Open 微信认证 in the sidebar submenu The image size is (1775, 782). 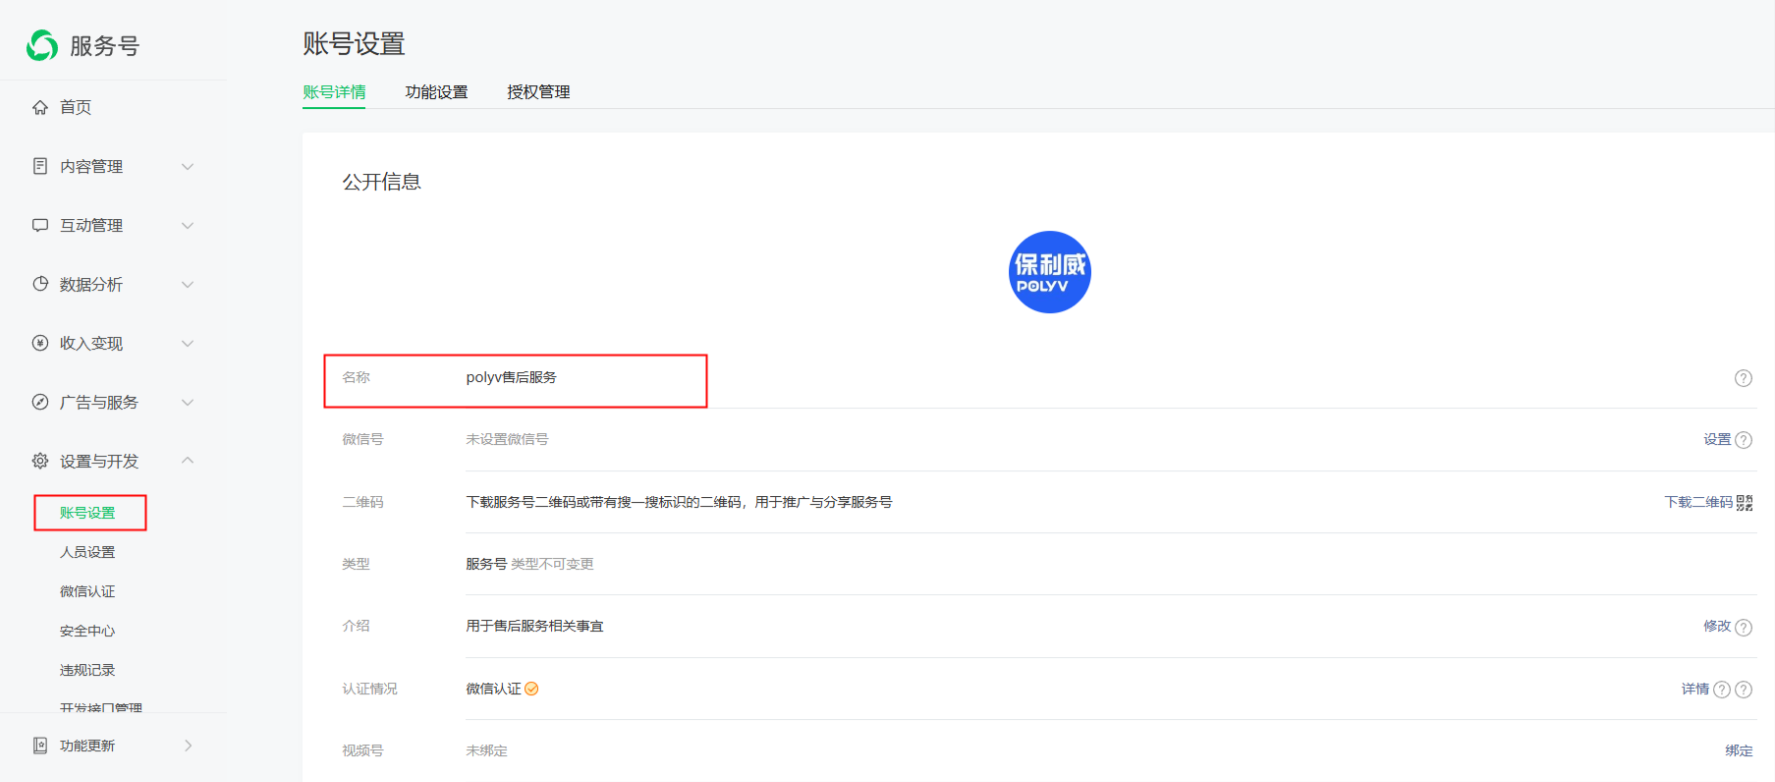click(x=88, y=591)
